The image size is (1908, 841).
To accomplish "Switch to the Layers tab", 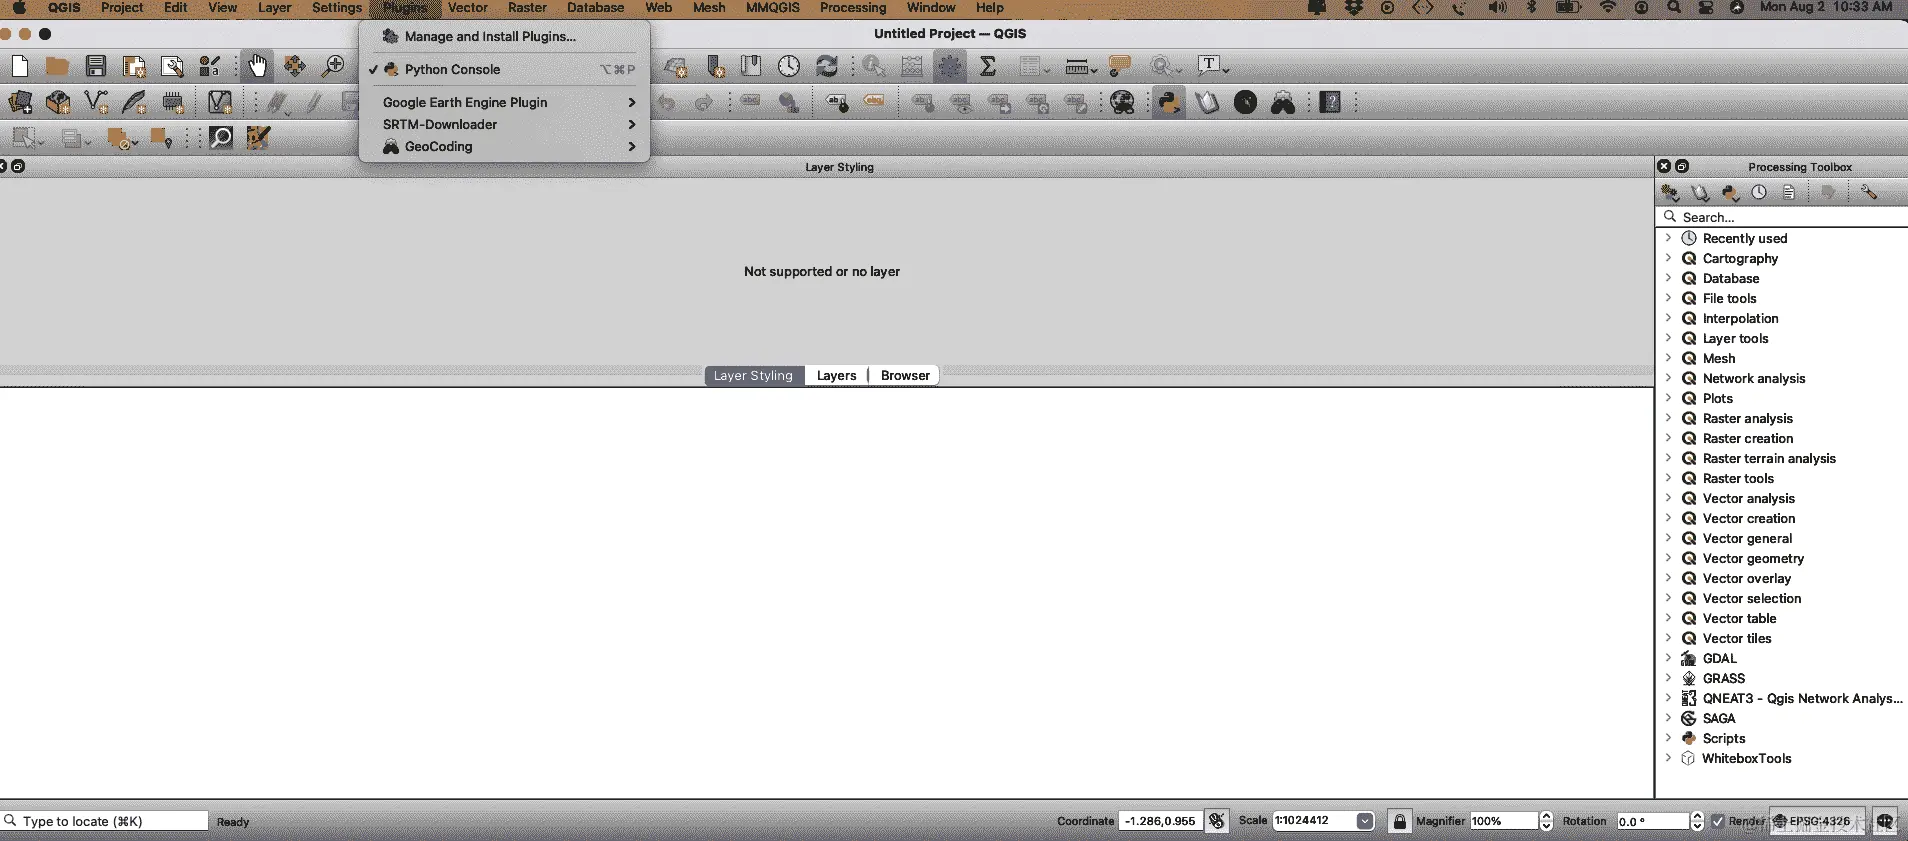I will coord(836,376).
